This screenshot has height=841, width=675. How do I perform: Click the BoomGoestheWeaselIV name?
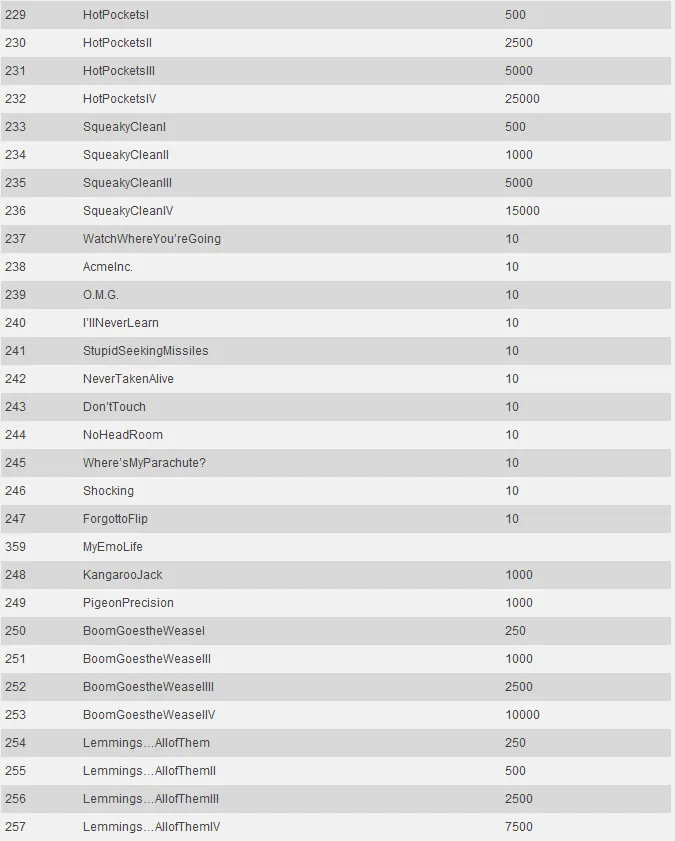(149, 715)
